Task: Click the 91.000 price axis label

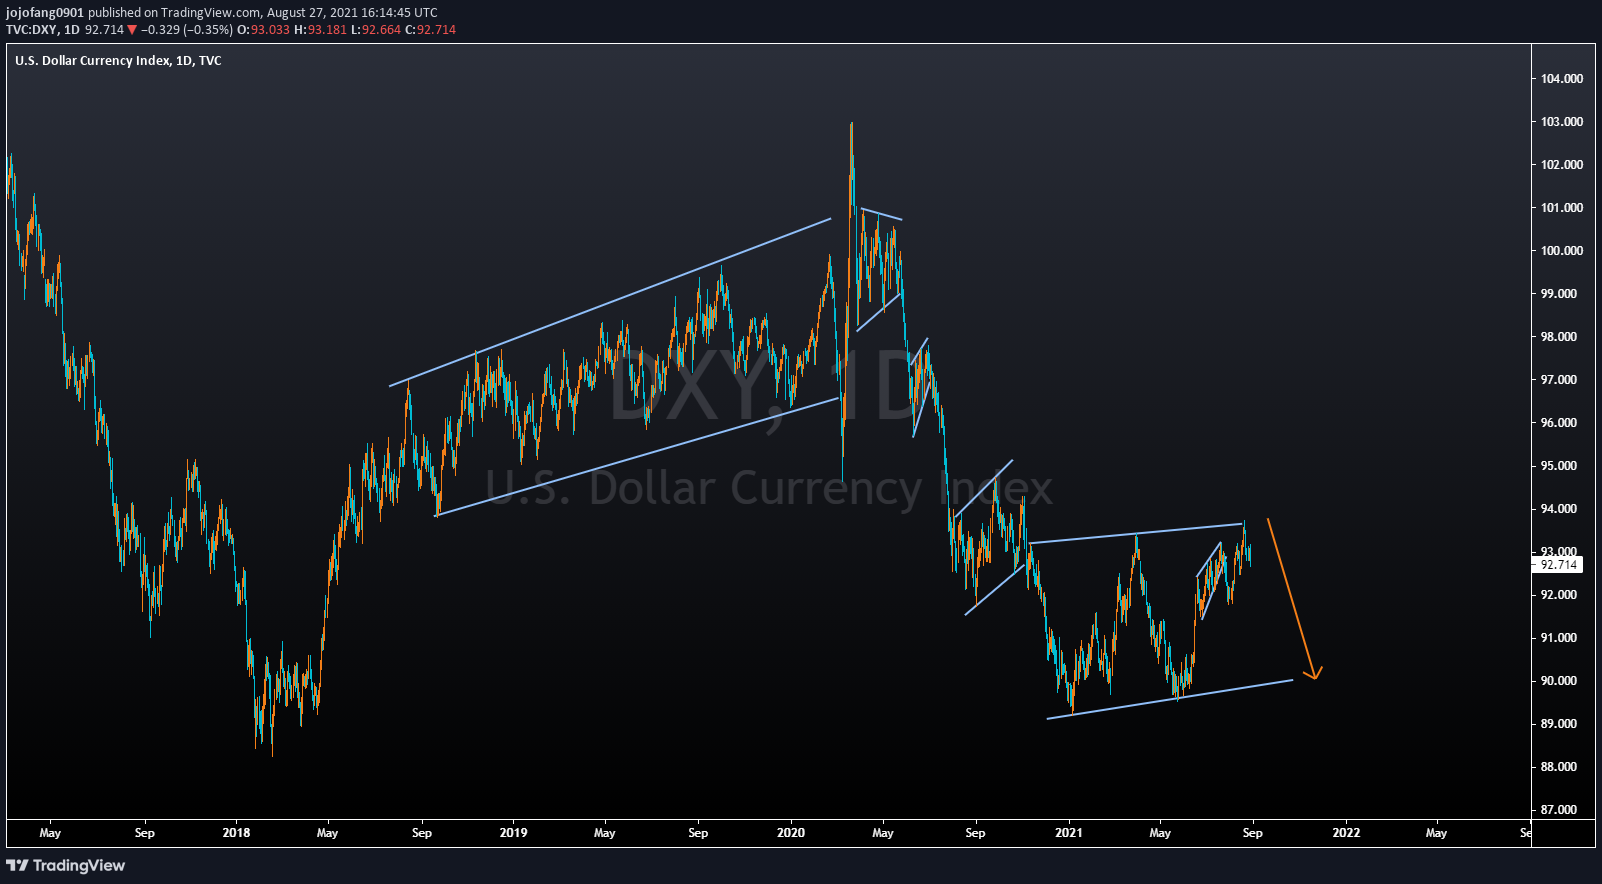Action: click(x=1561, y=638)
